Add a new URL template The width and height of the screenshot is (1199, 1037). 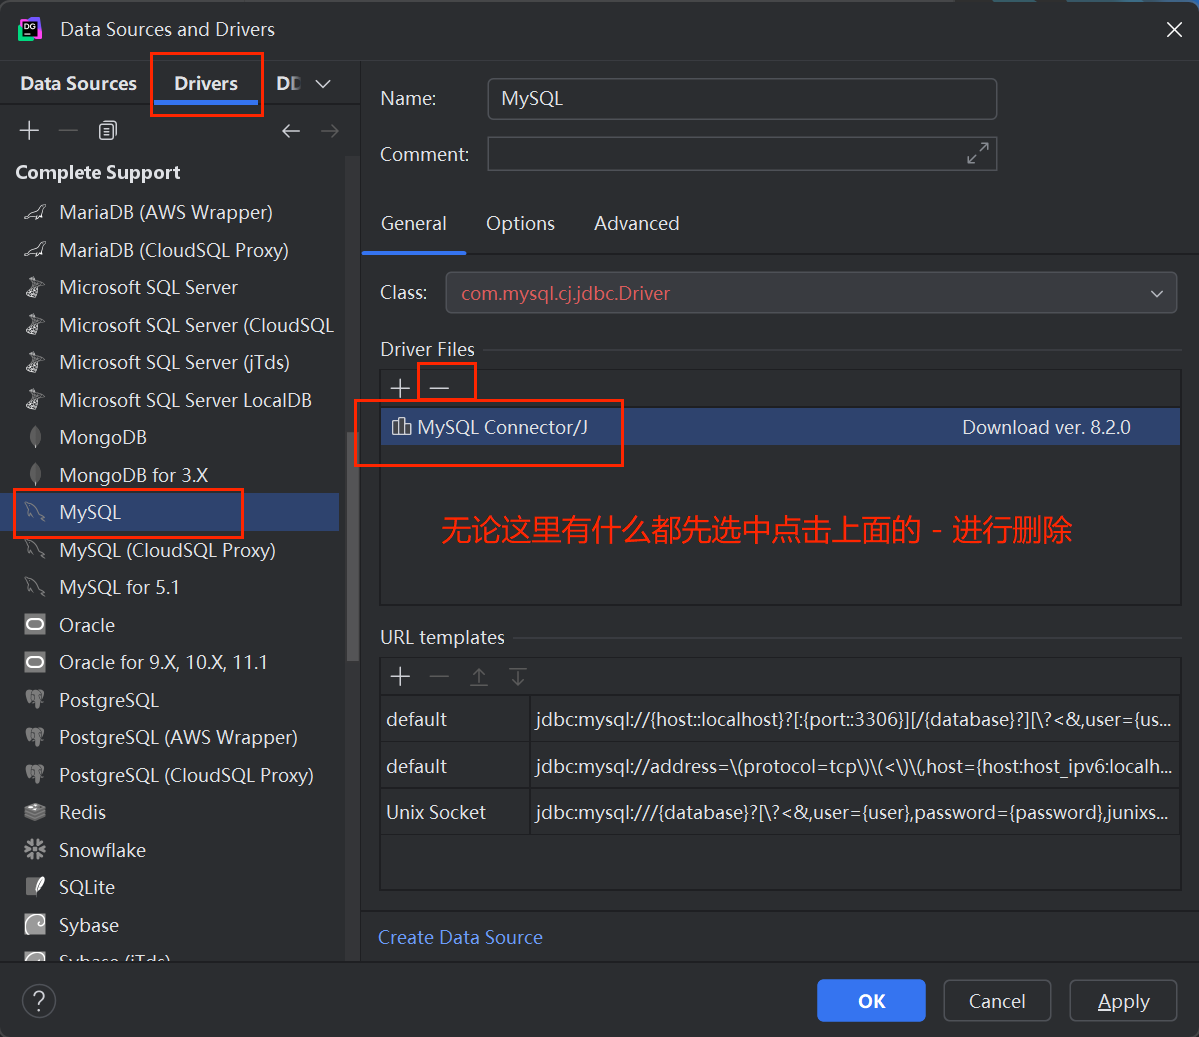click(x=400, y=676)
